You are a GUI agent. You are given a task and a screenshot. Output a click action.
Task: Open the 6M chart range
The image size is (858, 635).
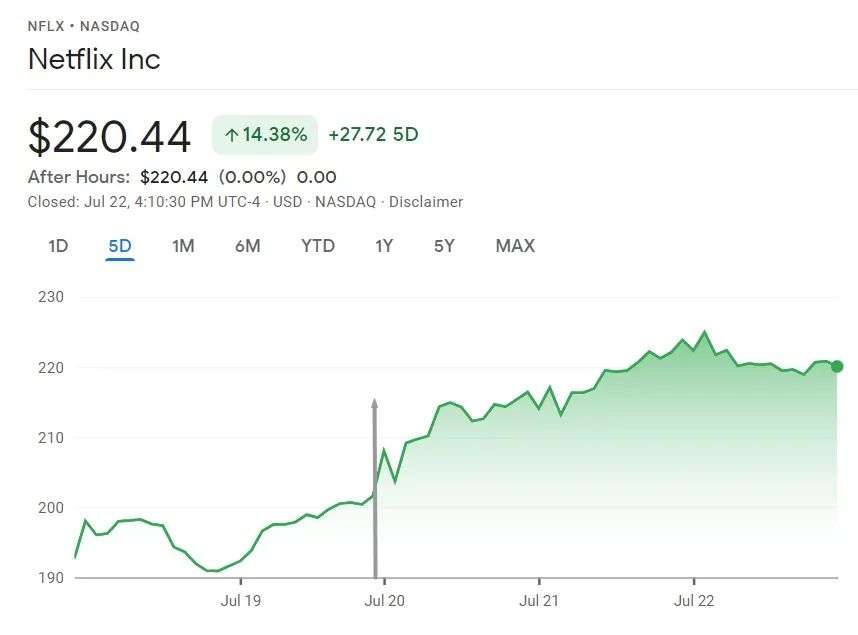pos(248,246)
